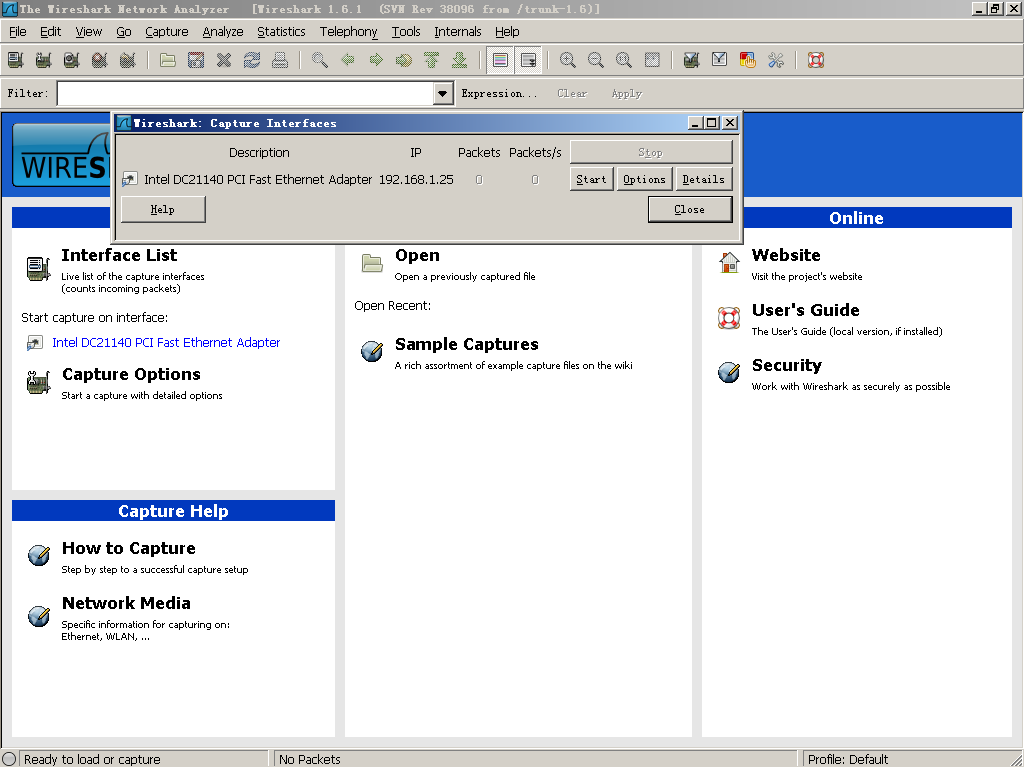Open the Help menu in menu bar
The image size is (1024, 768).
[x=507, y=31]
